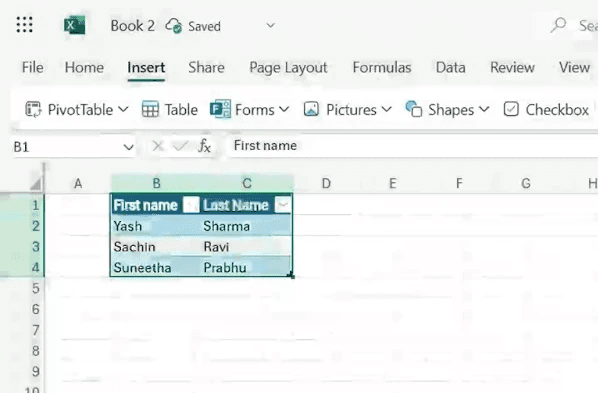The width and height of the screenshot is (598, 393).
Task: Select the cell containing Suneetha
Action: 156,267
